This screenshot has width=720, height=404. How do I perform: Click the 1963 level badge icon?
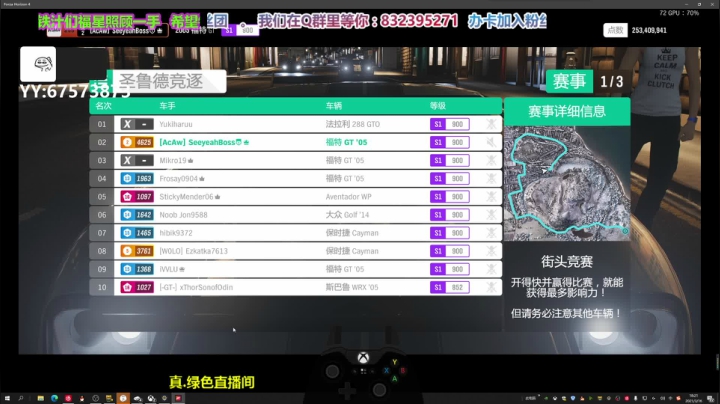pos(137,179)
